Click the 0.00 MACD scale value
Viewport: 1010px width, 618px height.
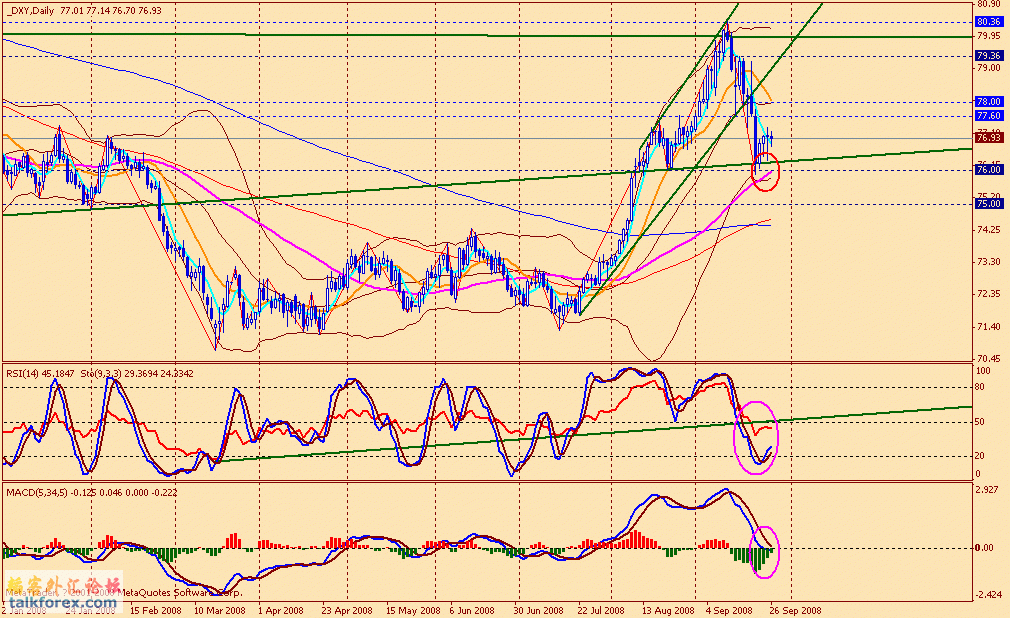tap(984, 548)
